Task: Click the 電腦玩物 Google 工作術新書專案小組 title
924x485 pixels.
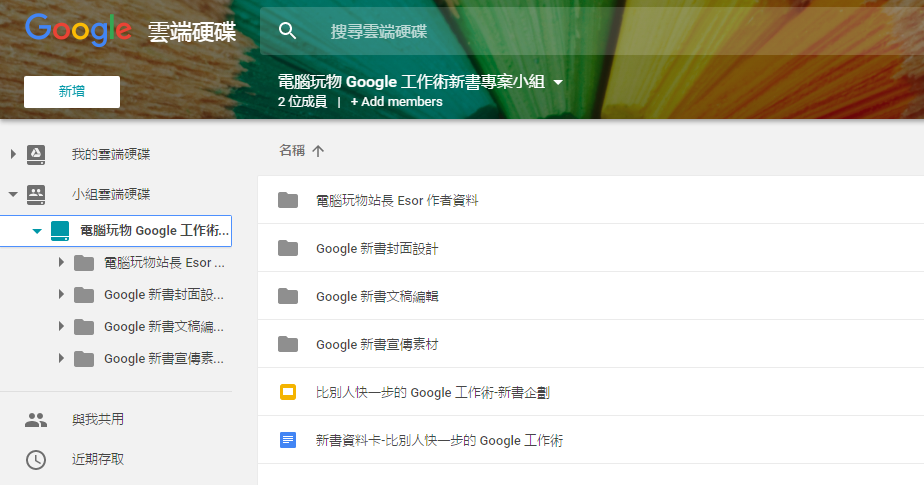Action: click(x=411, y=82)
